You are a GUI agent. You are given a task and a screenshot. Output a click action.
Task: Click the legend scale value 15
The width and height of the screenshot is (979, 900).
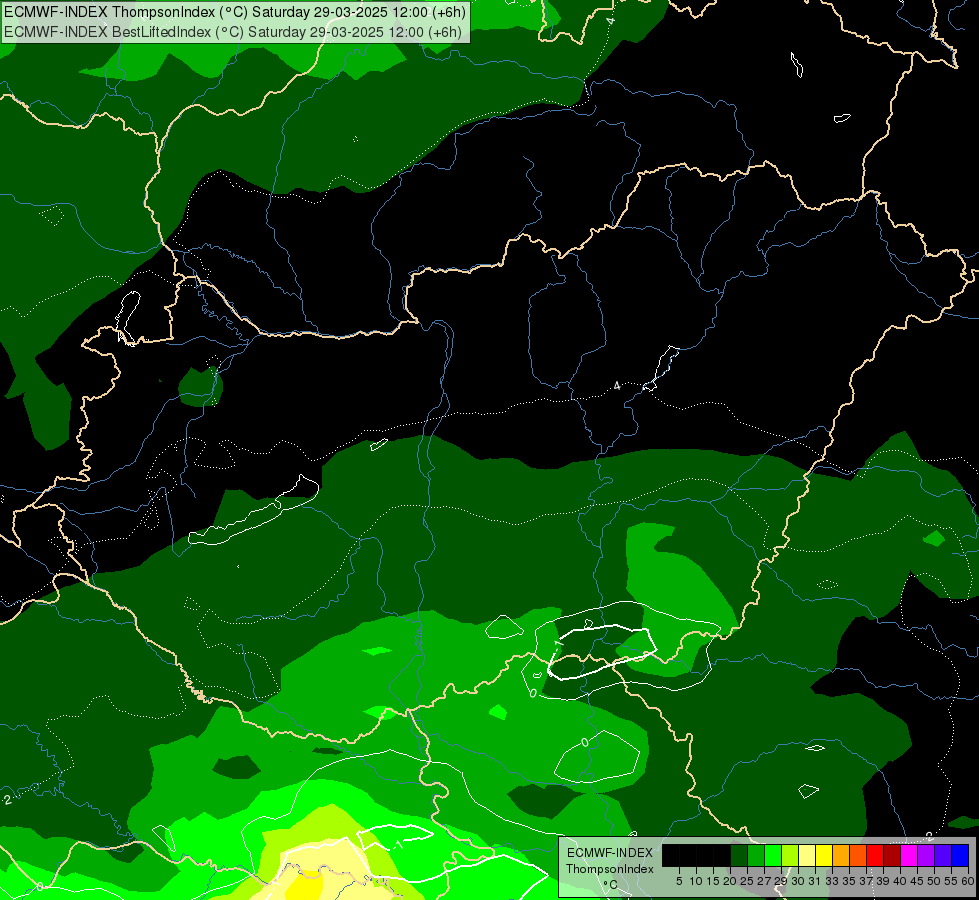coord(713,881)
